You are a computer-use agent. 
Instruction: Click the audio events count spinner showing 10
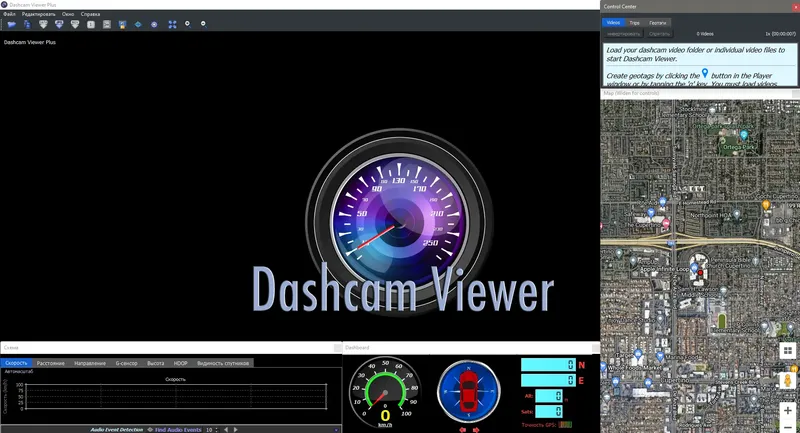(x=211, y=430)
